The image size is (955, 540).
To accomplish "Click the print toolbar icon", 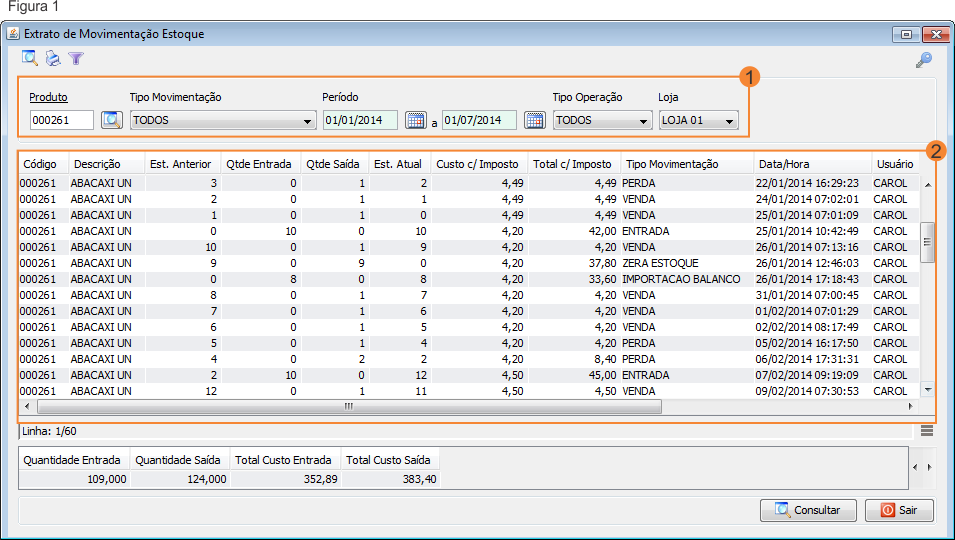I will point(53,58).
